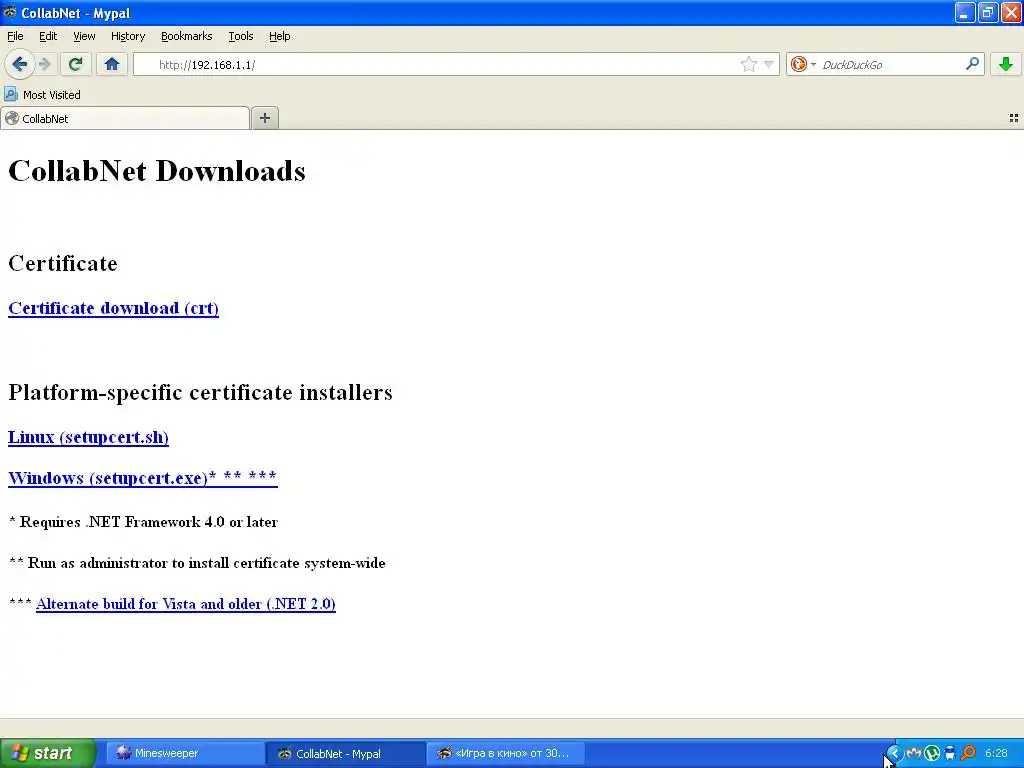Open the Edit menu

tap(48, 36)
